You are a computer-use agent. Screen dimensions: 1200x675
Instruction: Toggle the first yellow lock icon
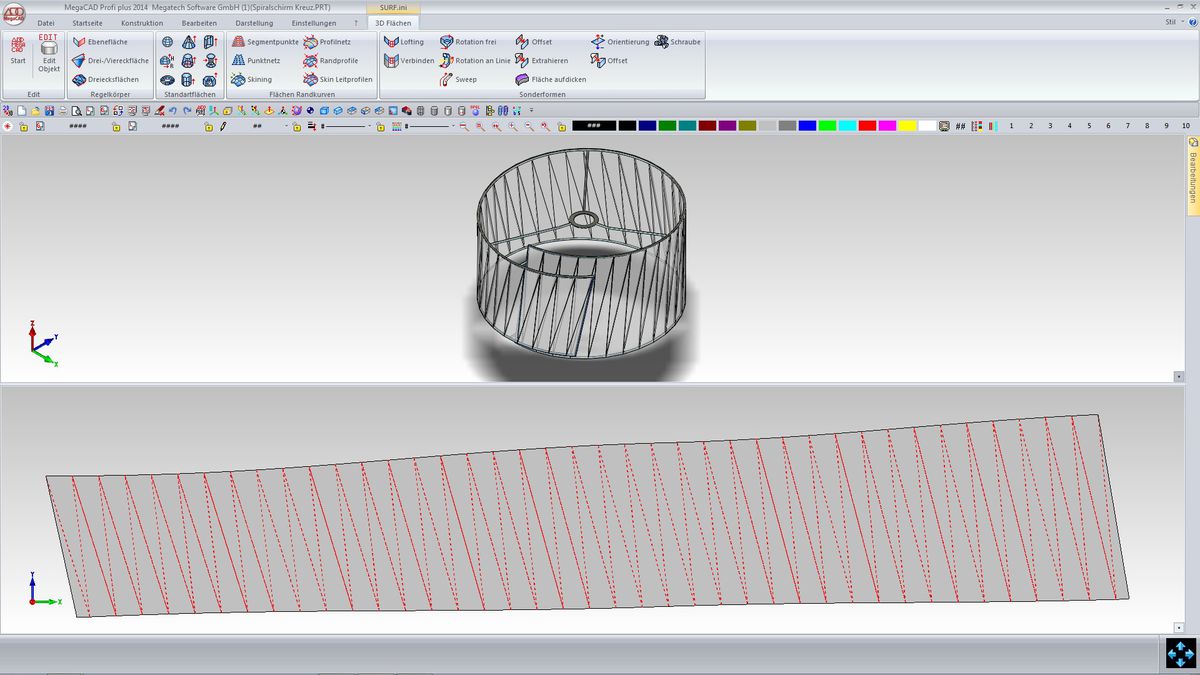[22, 127]
